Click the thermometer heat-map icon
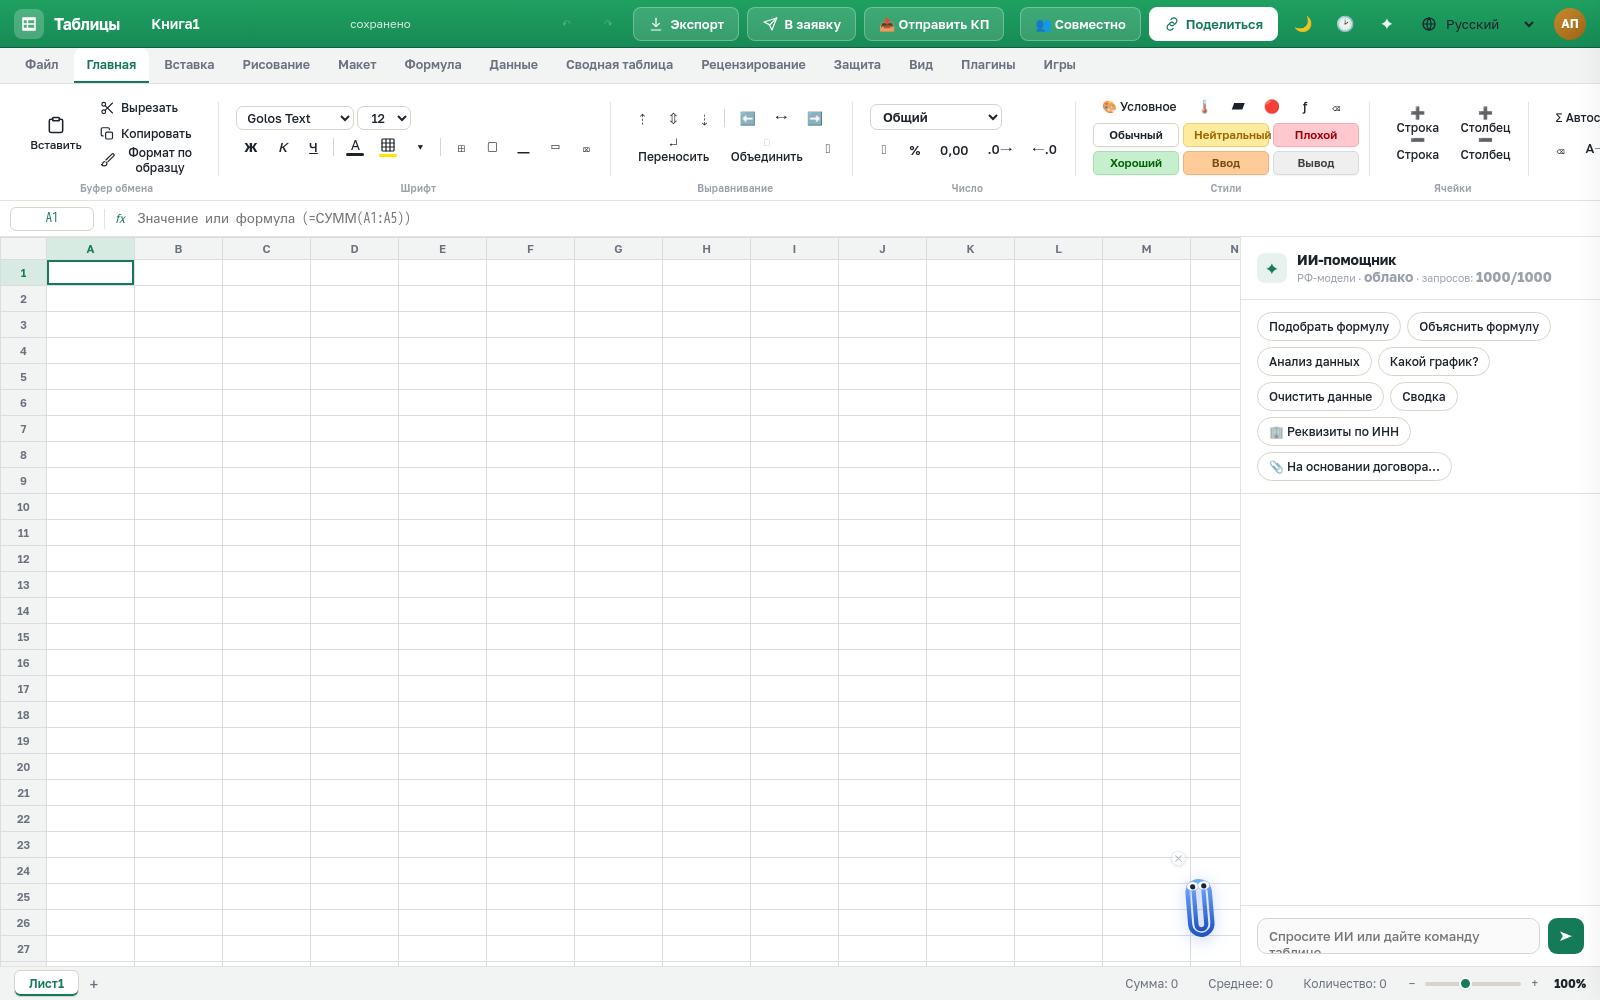Viewport: 1600px width, 1000px height. (x=1205, y=107)
